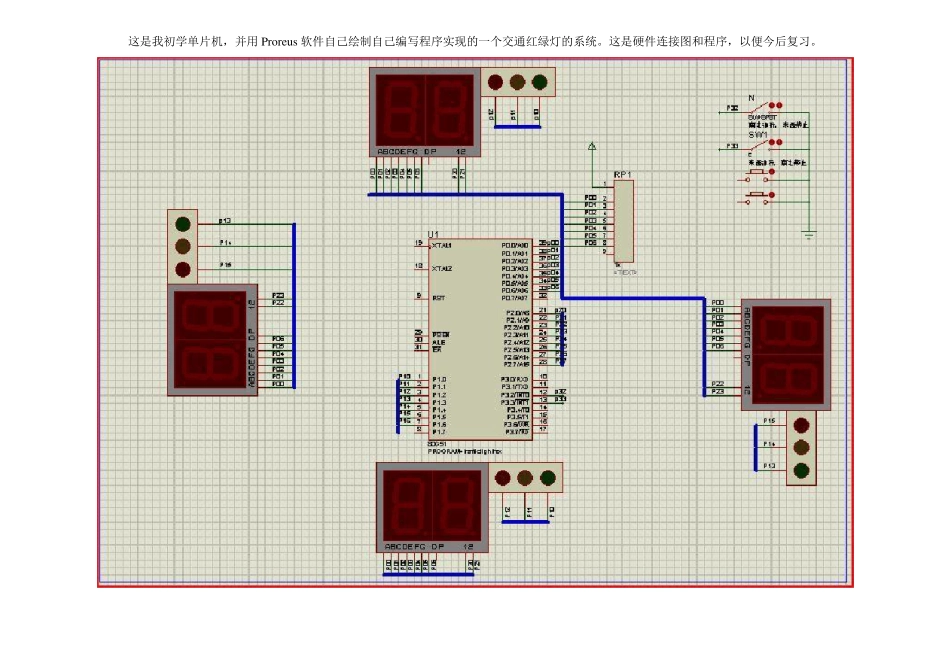The width and height of the screenshot is (950, 672).
Task: Select the right vertical seven-segment display
Action: (x=786, y=354)
